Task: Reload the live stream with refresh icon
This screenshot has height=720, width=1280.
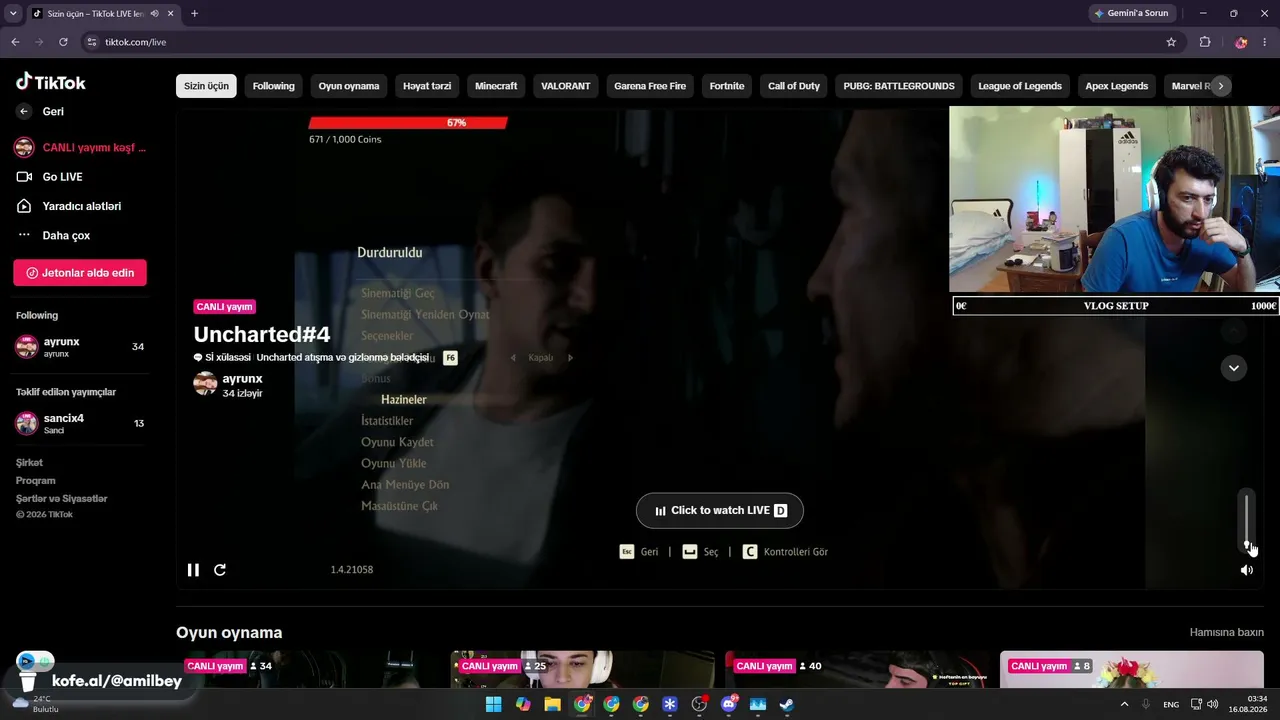Action: click(220, 570)
